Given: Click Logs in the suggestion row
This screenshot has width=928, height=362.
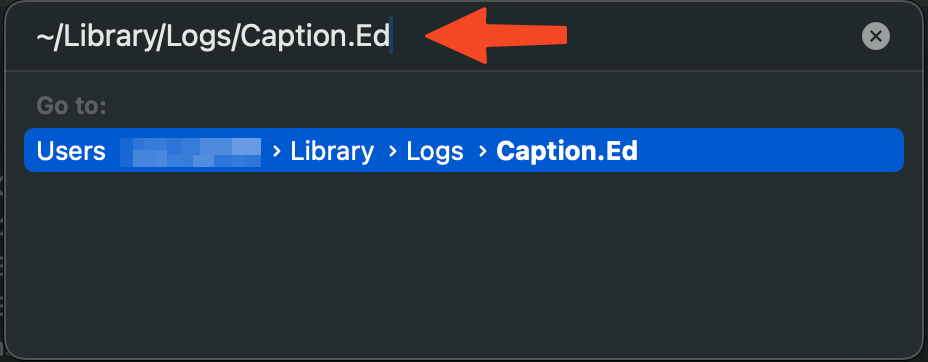Looking at the screenshot, I should point(435,151).
